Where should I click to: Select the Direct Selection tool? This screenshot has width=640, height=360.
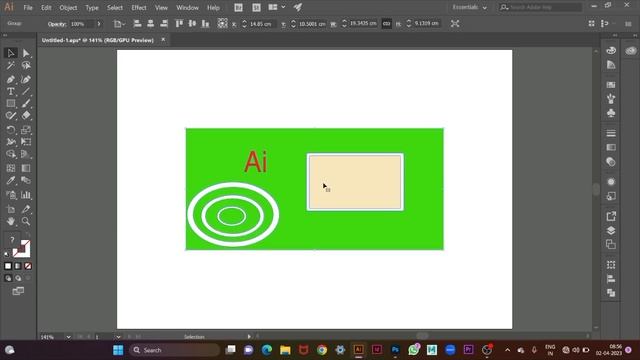point(26,53)
